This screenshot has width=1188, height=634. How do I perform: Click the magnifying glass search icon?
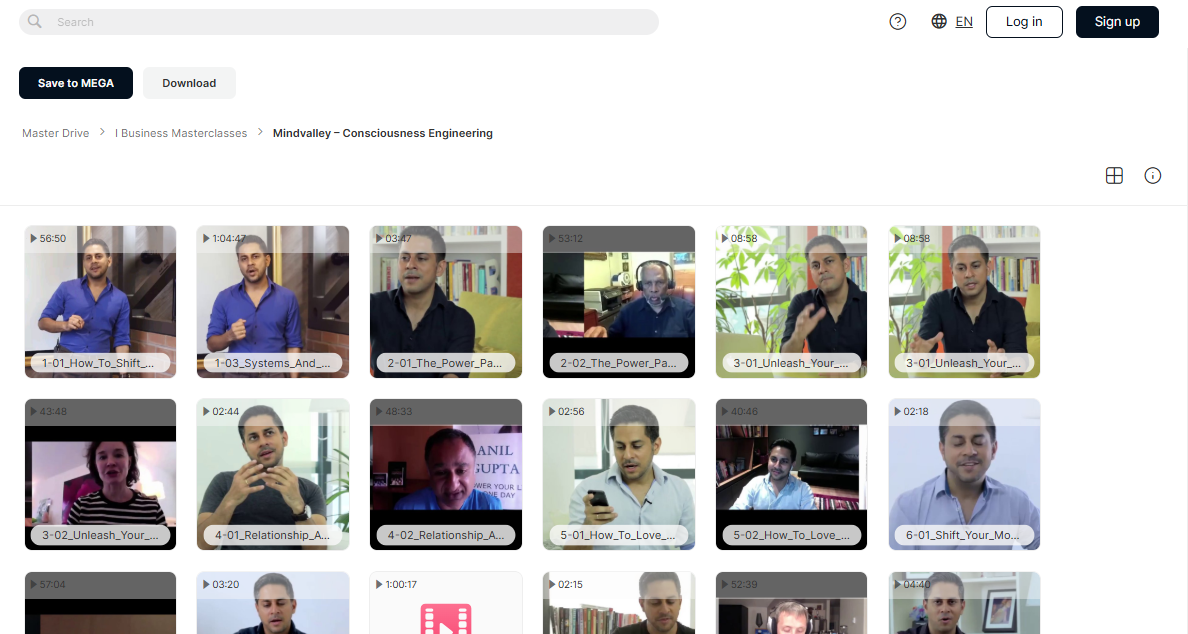click(35, 22)
